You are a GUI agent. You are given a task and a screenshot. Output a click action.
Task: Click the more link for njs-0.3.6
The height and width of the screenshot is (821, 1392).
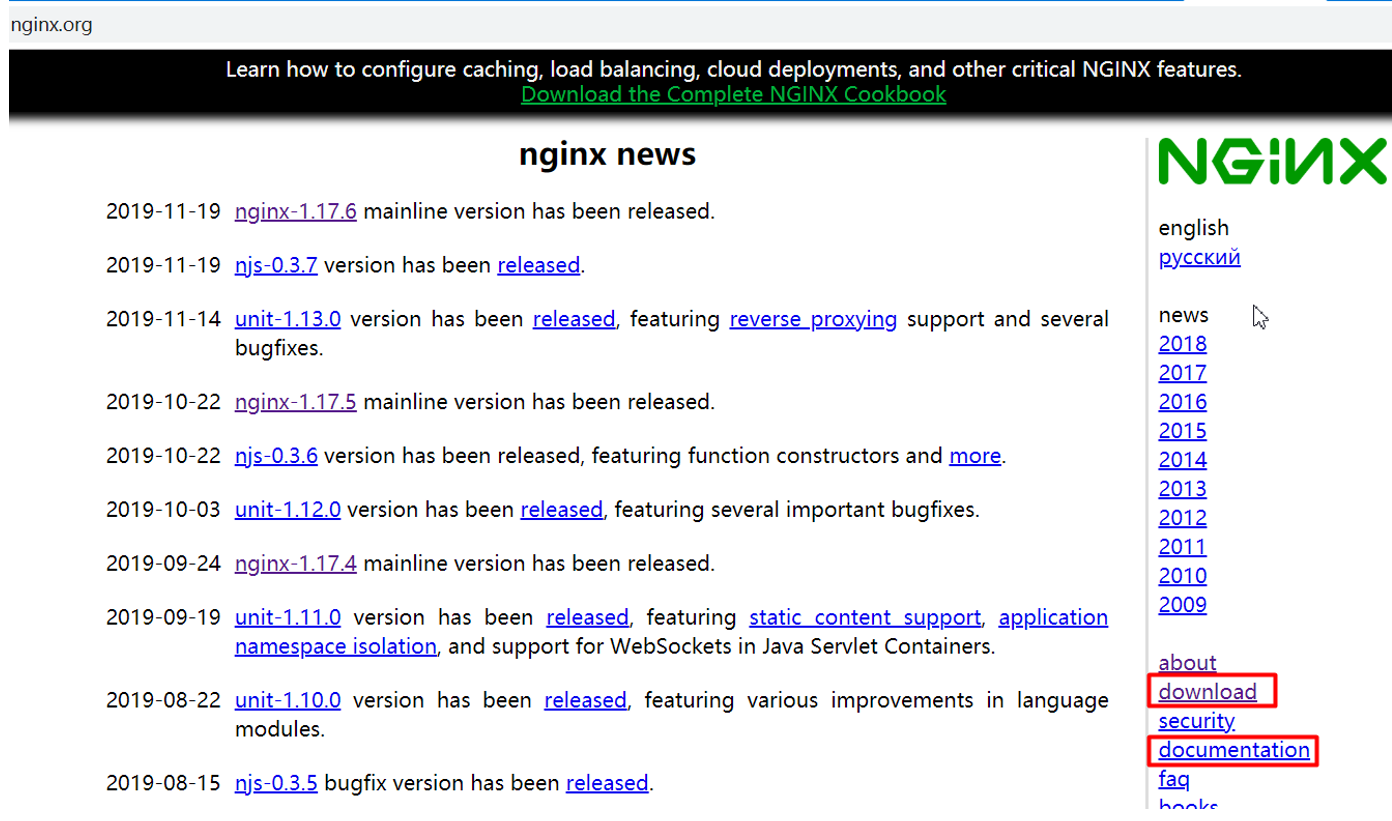point(975,455)
